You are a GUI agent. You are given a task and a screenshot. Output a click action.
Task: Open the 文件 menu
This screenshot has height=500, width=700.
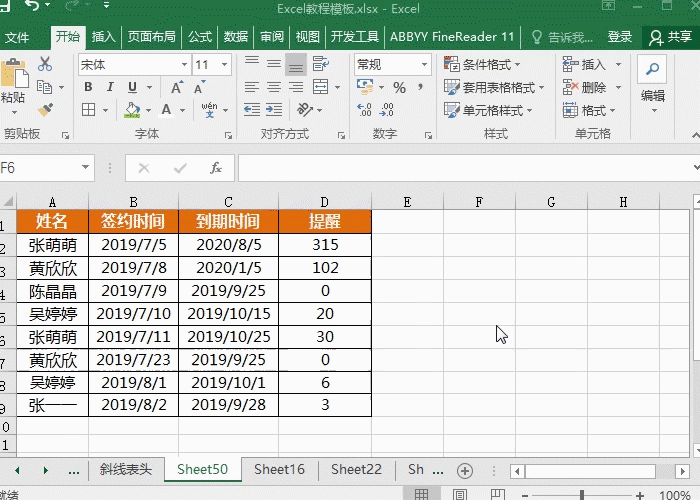(x=17, y=37)
